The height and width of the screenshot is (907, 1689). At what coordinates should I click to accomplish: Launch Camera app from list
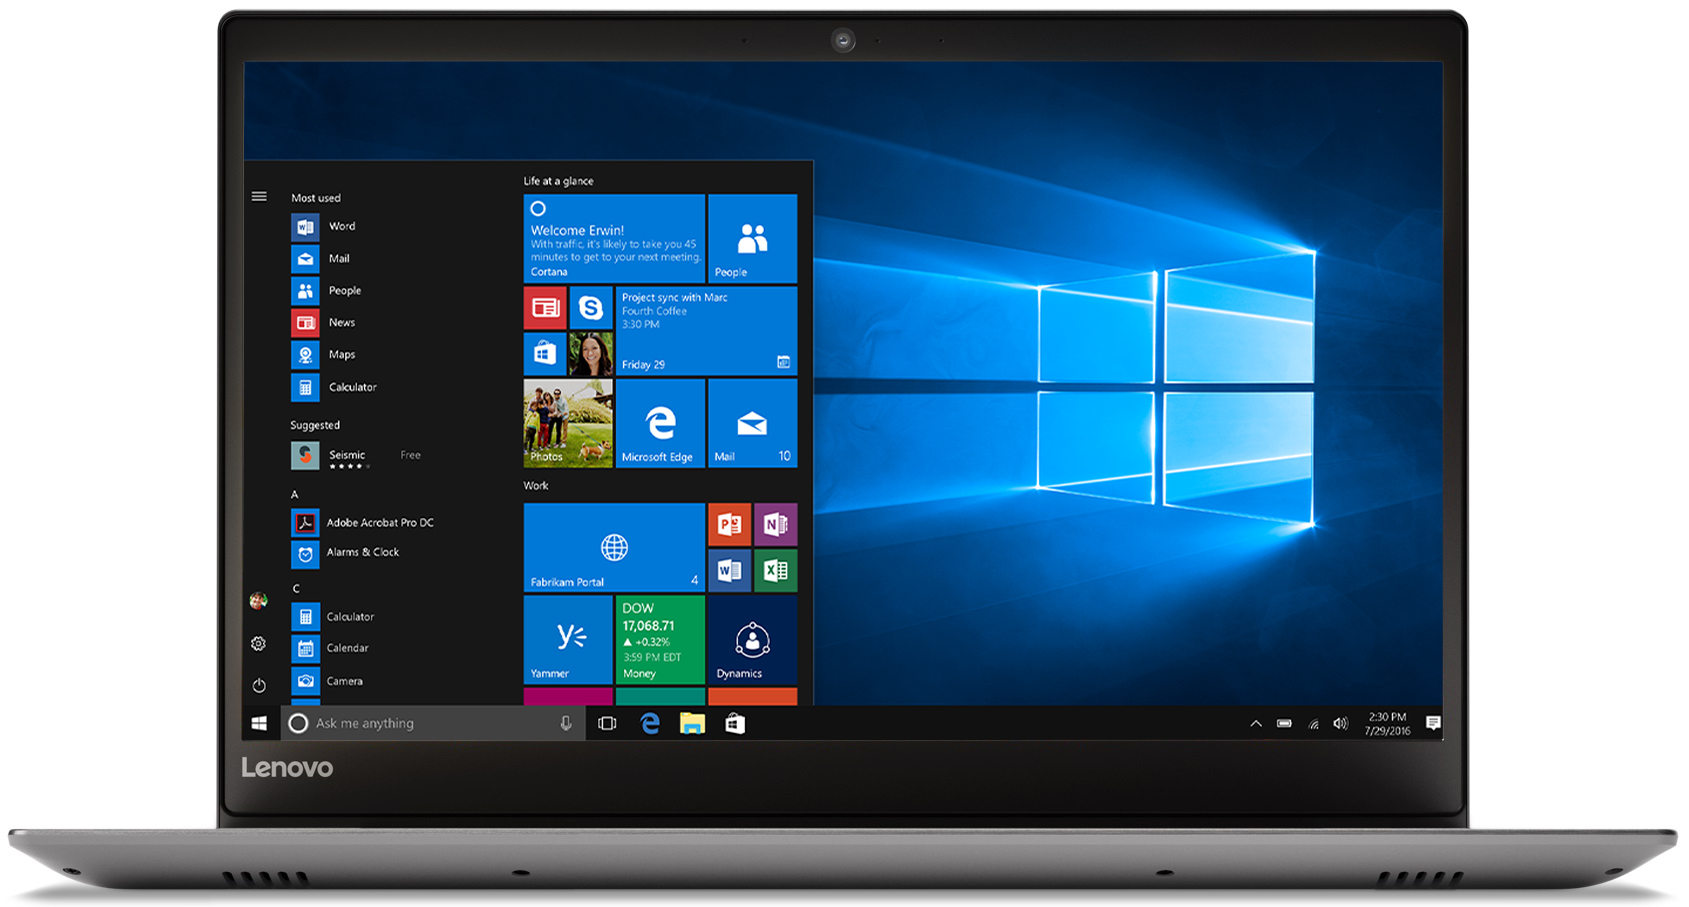pyautogui.click(x=327, y=681)
